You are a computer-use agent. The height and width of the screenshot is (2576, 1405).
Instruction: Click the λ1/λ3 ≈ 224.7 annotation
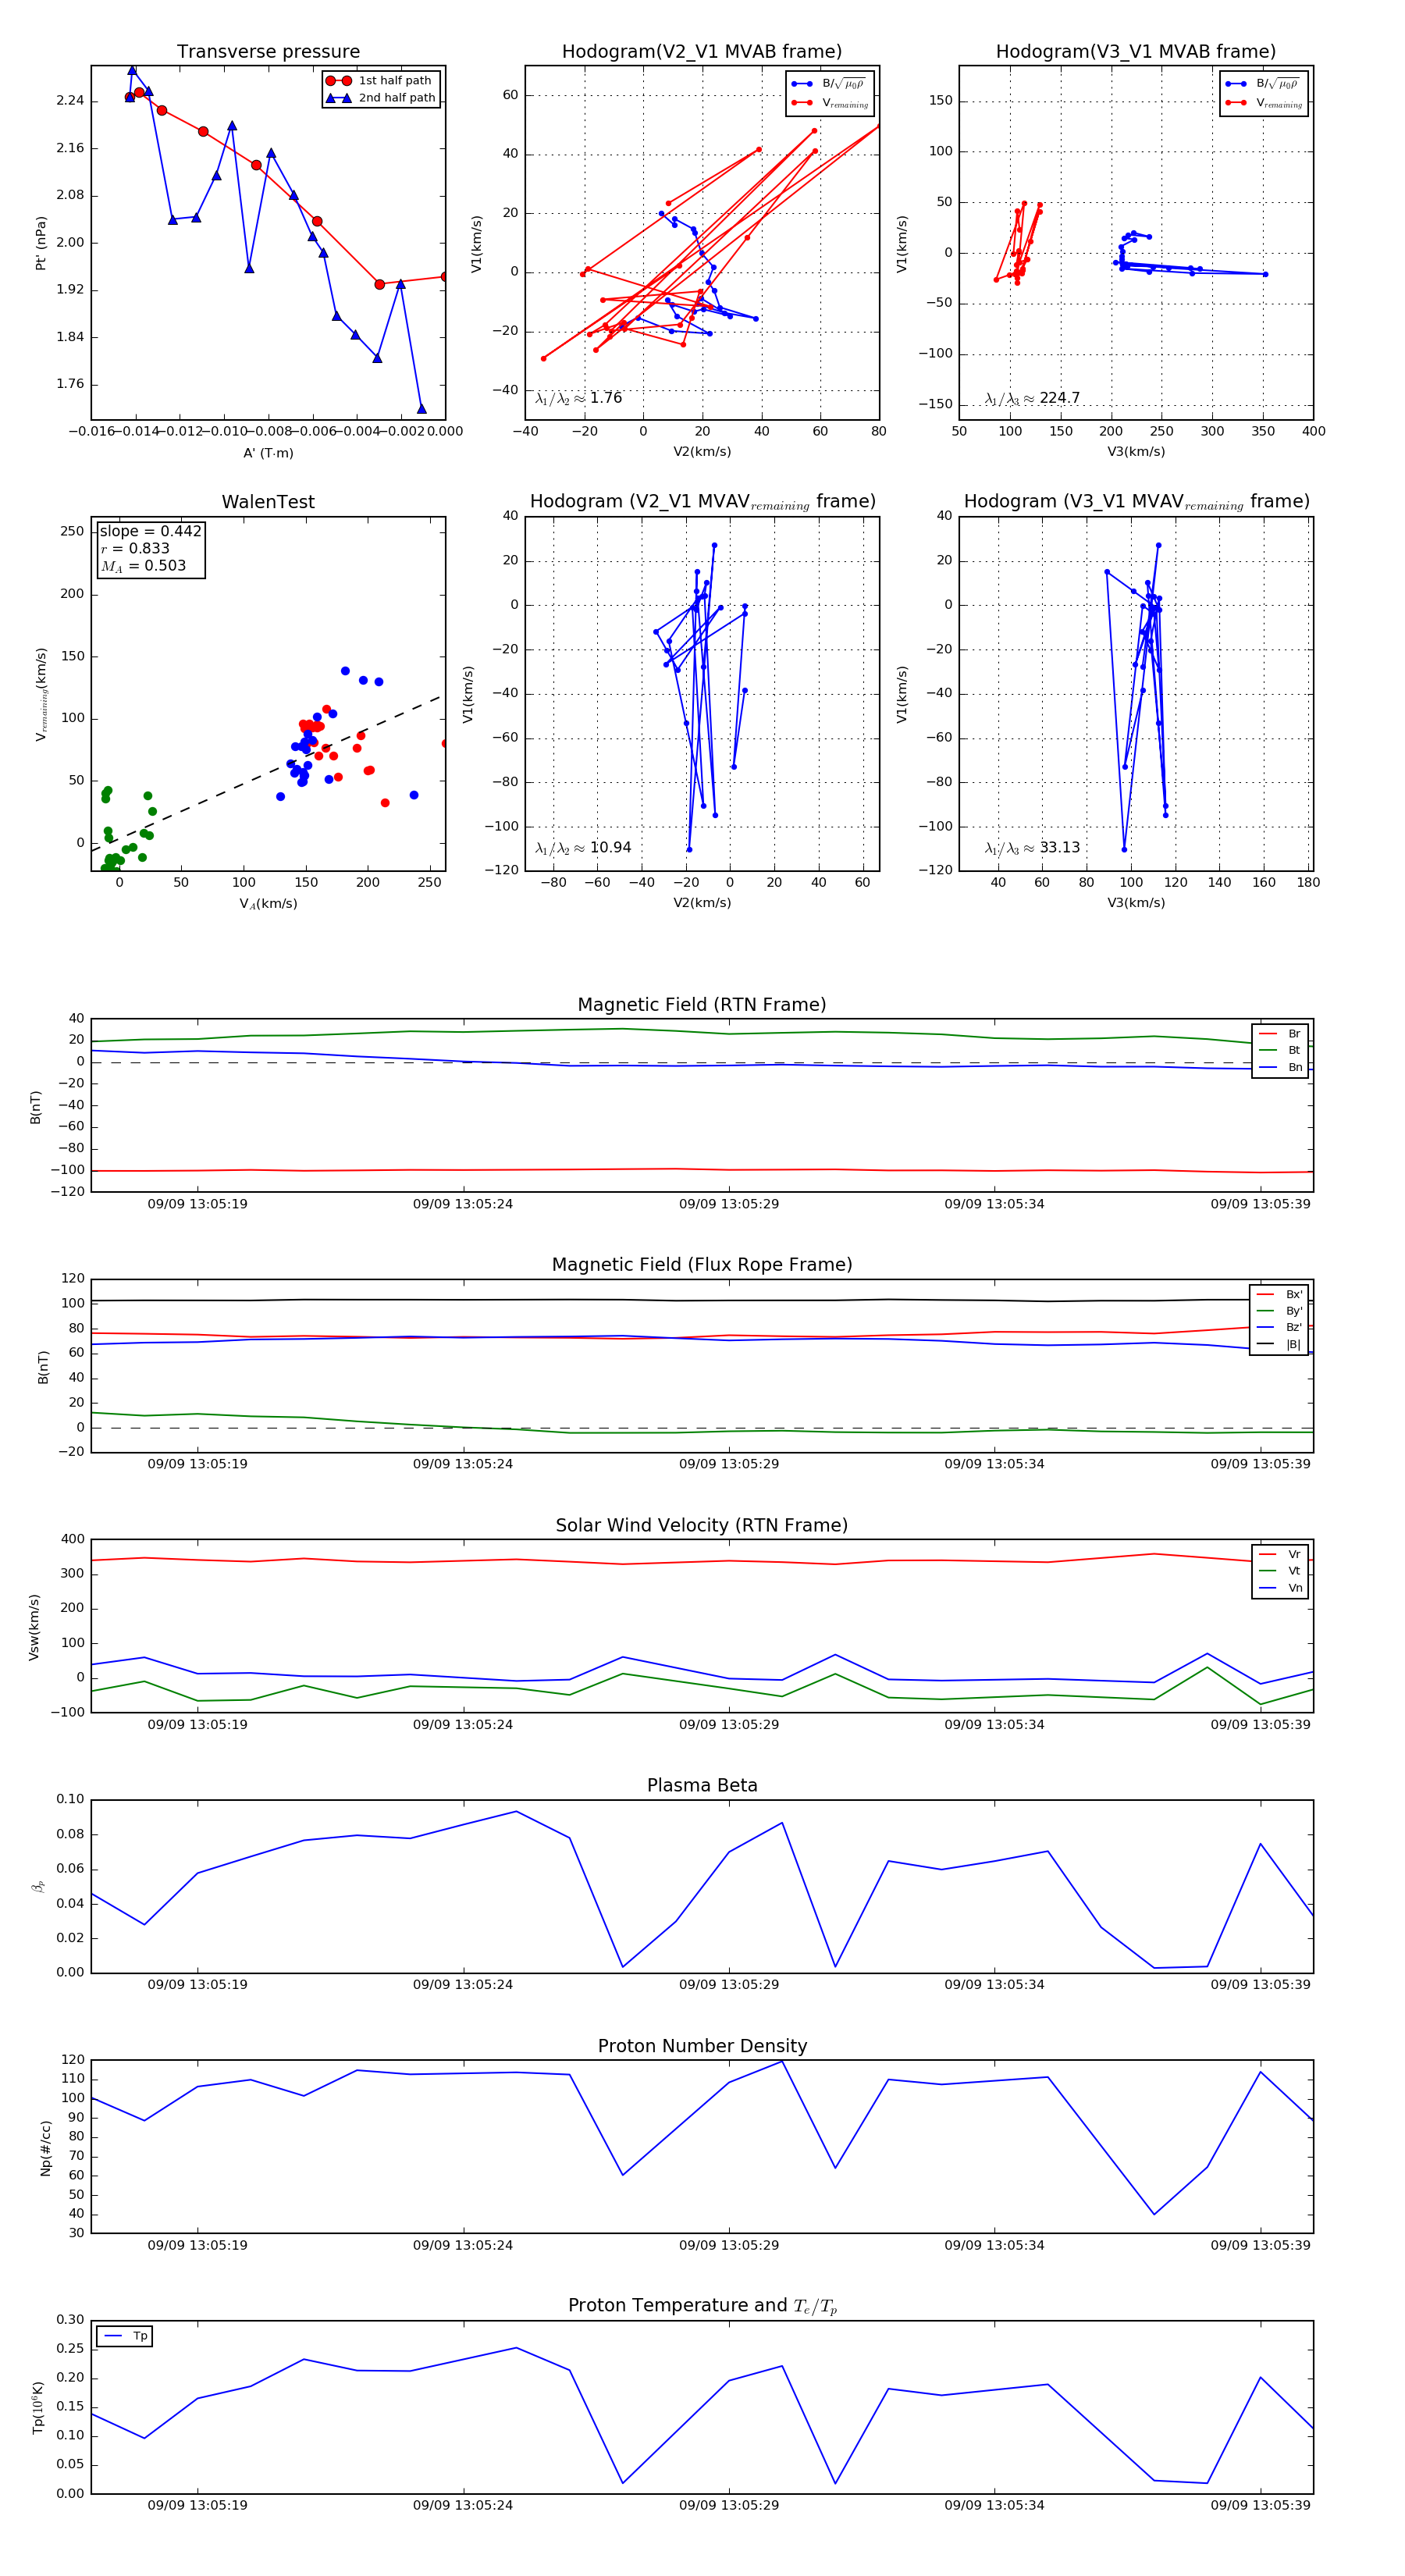1032,398
